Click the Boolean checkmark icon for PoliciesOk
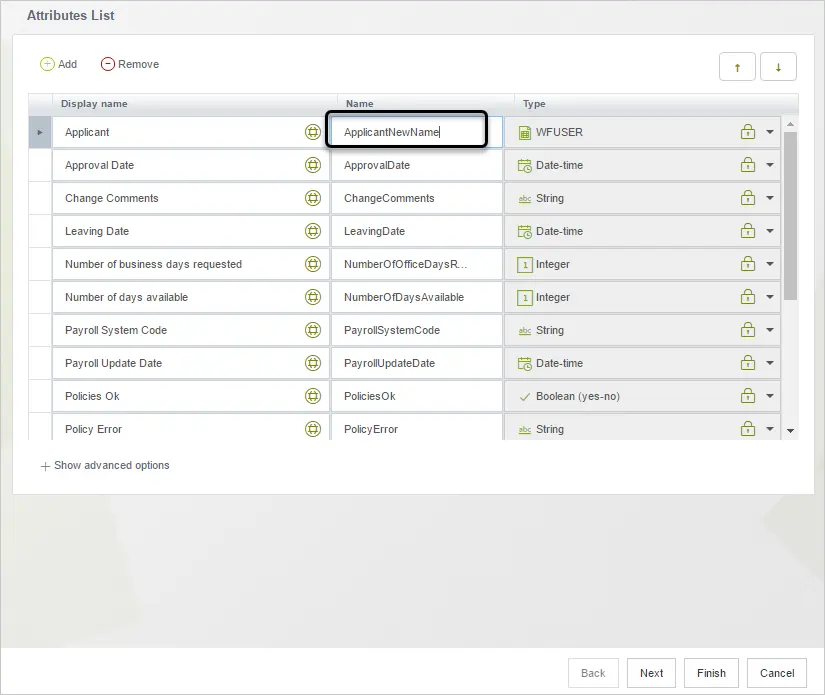The height and width of the screenshot is (695, 825). tap(525, 397)
